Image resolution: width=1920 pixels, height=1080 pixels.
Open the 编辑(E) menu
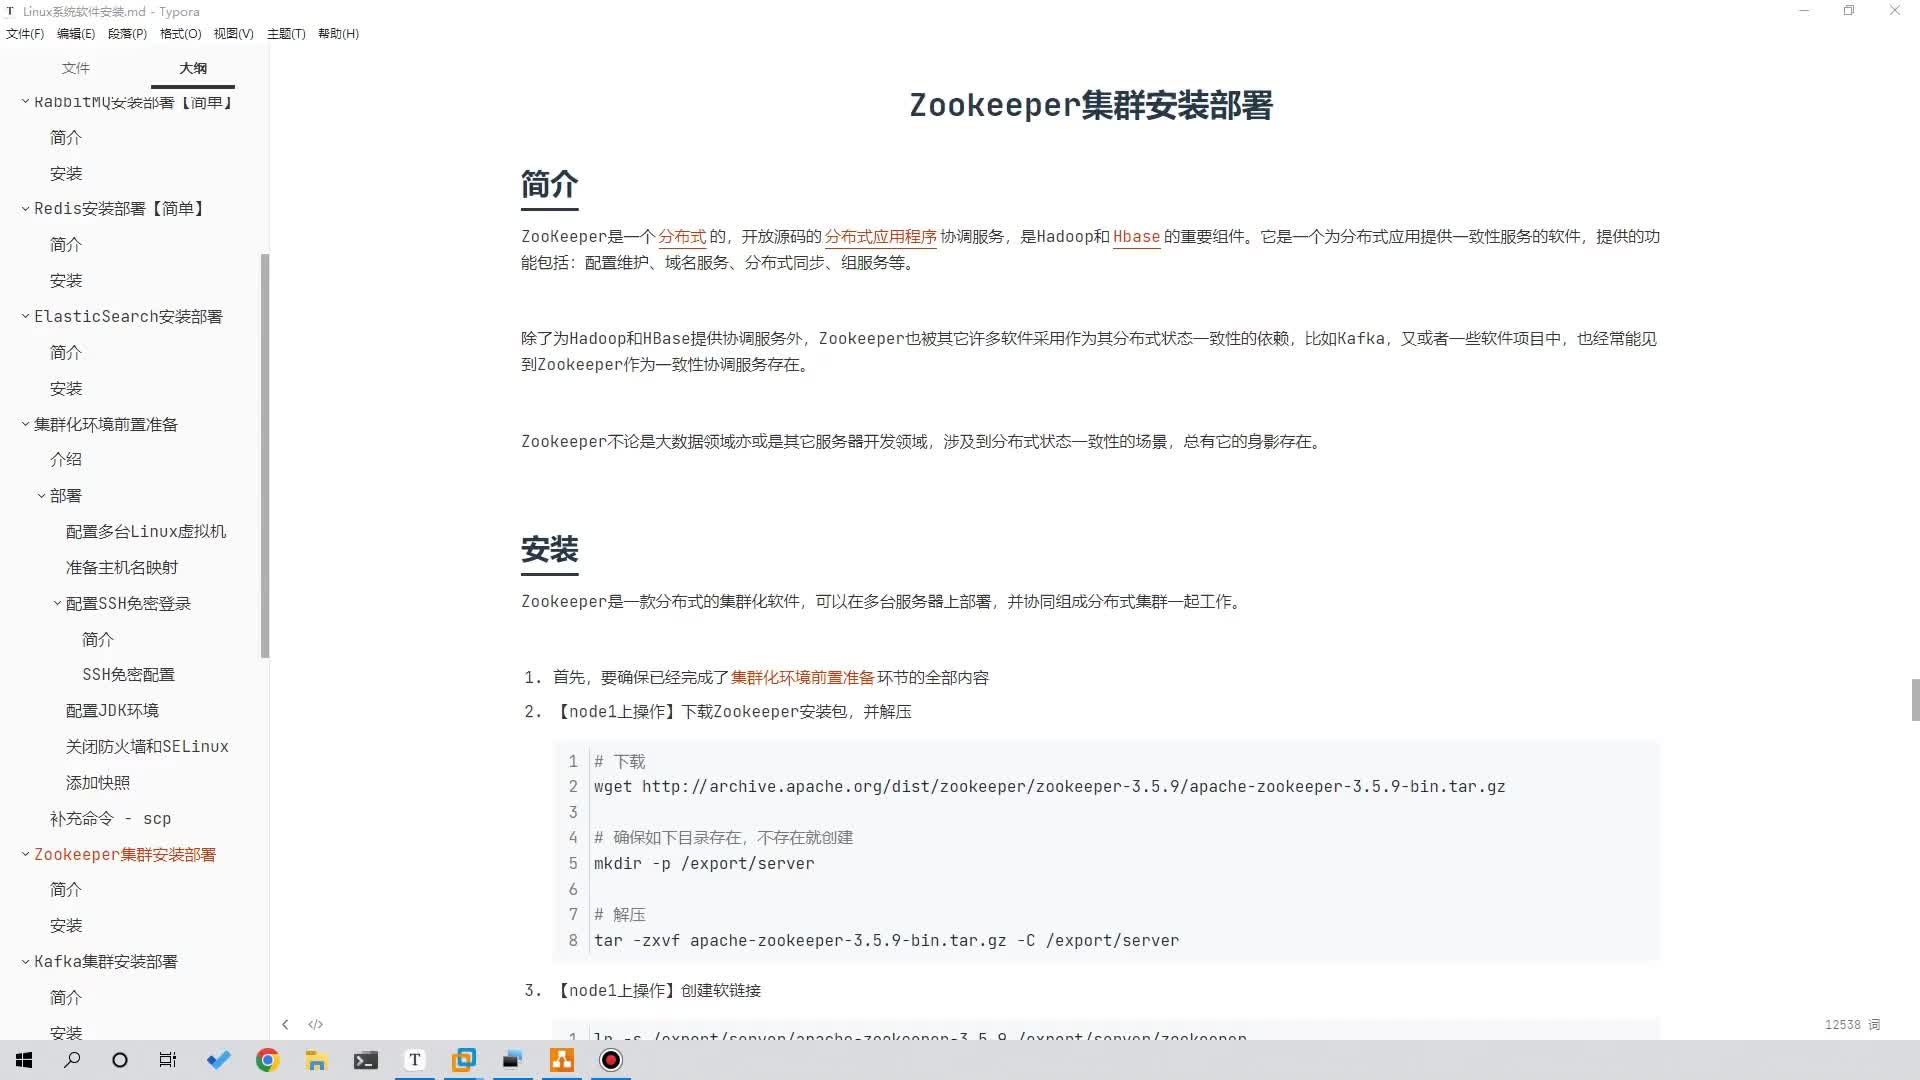[x=76, y=33]
